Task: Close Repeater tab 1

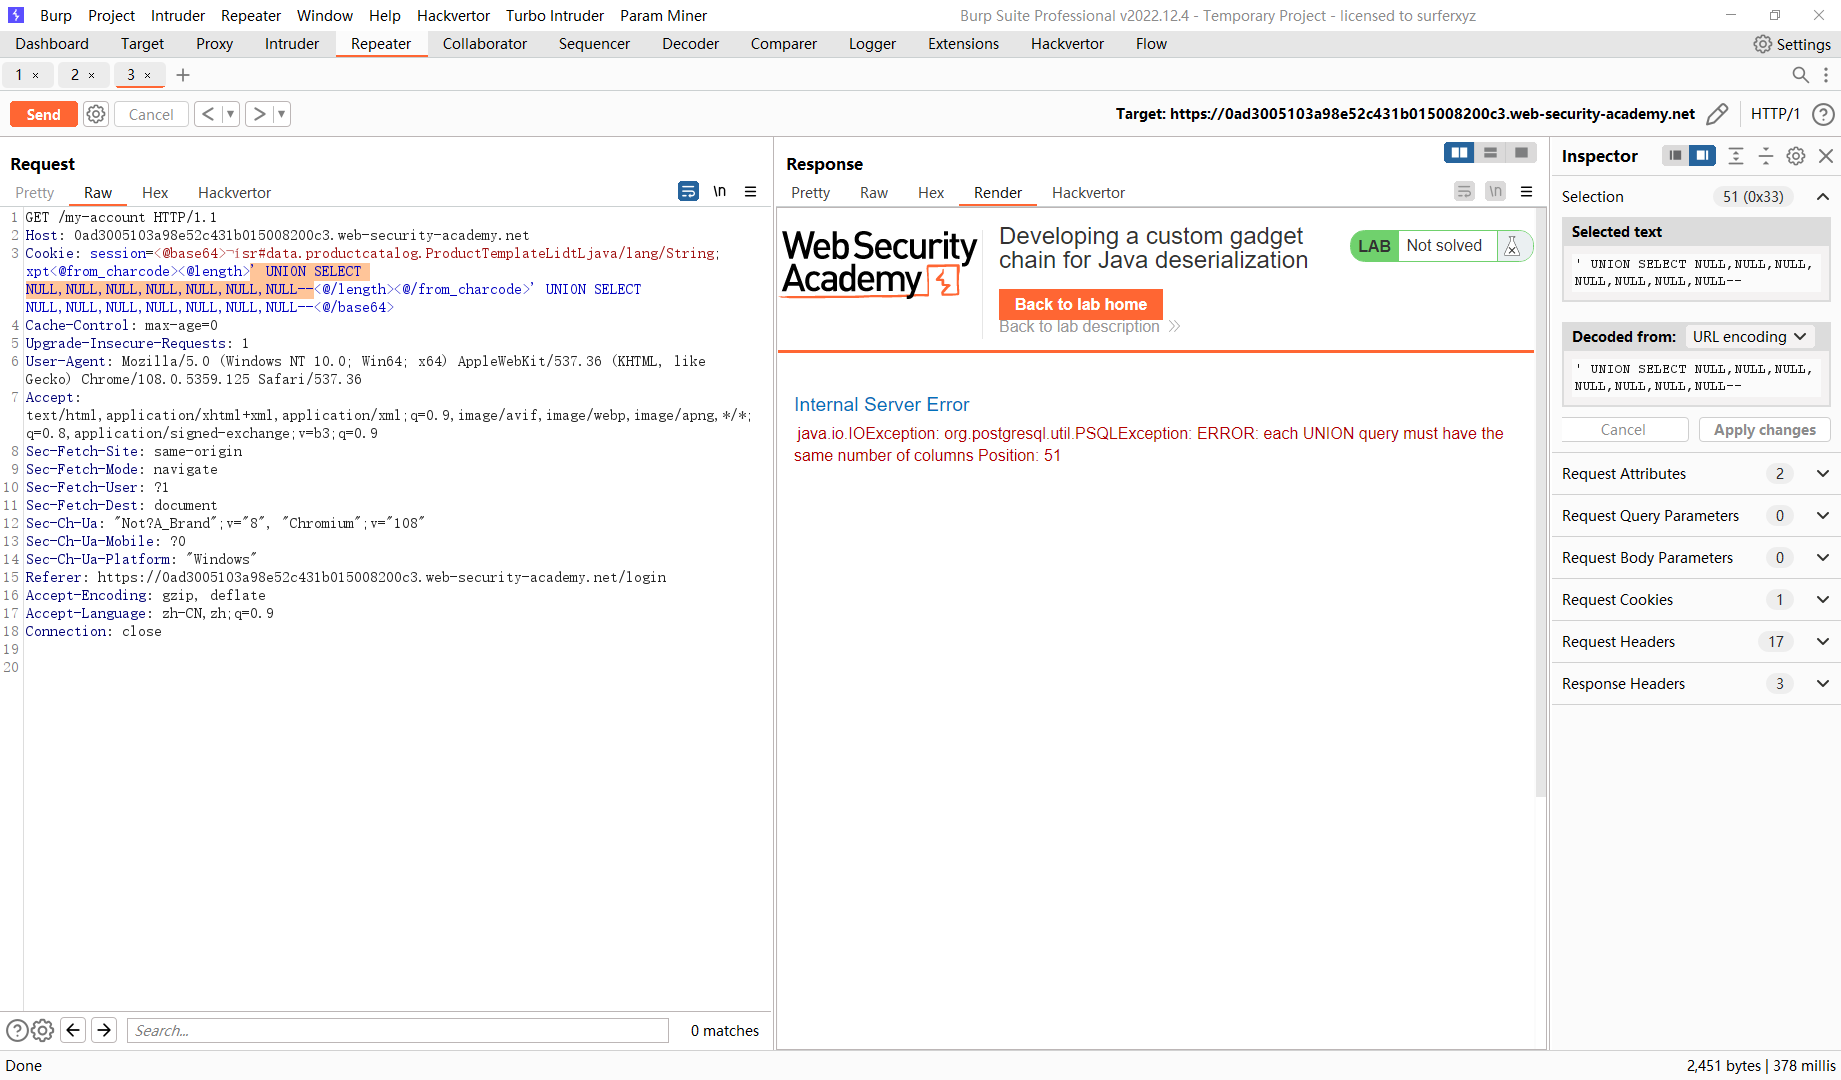Action: tap(36, 75)
